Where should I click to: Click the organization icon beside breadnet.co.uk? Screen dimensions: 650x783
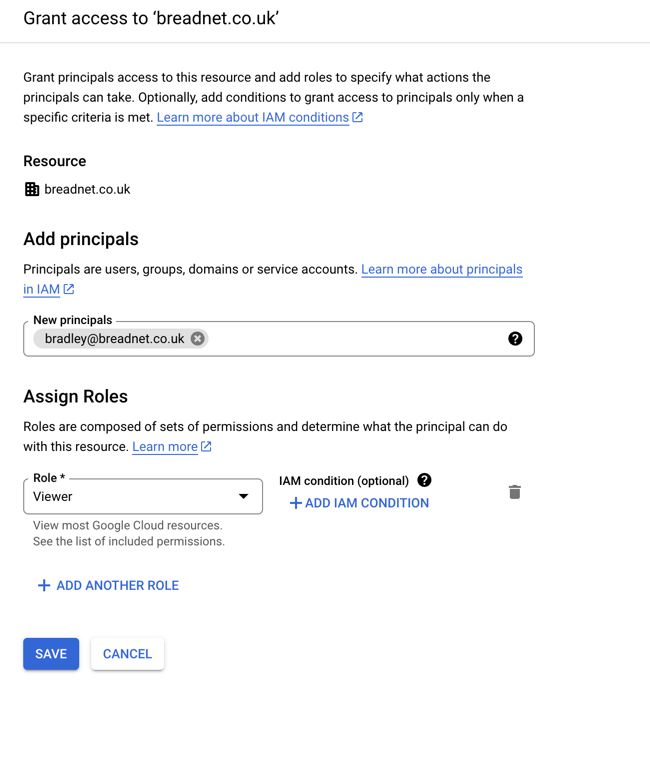pyautogui.click(x=32, y=189)
